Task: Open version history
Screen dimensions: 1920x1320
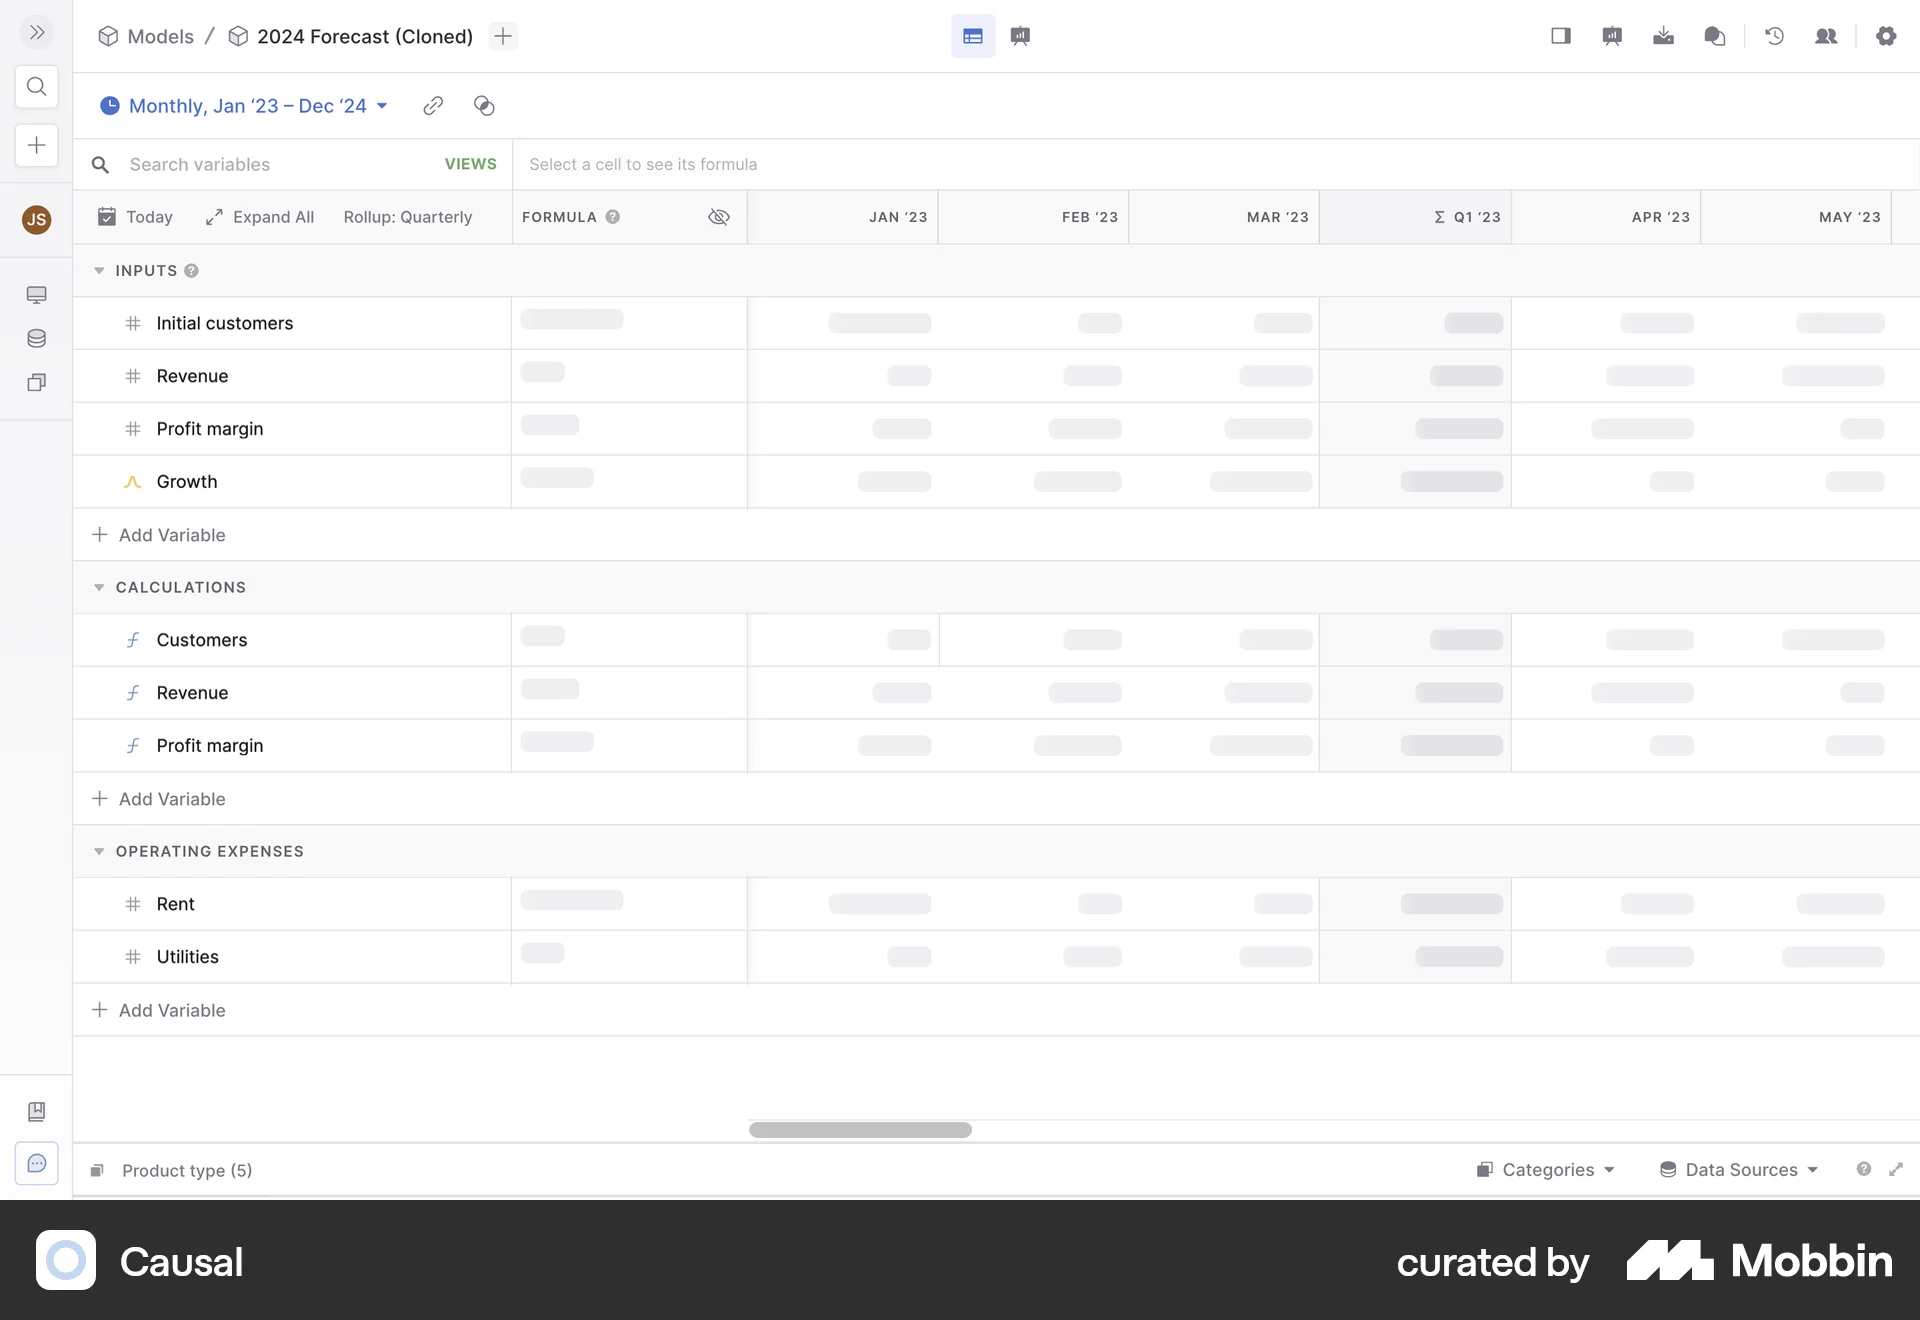Action: [1774, 36]
